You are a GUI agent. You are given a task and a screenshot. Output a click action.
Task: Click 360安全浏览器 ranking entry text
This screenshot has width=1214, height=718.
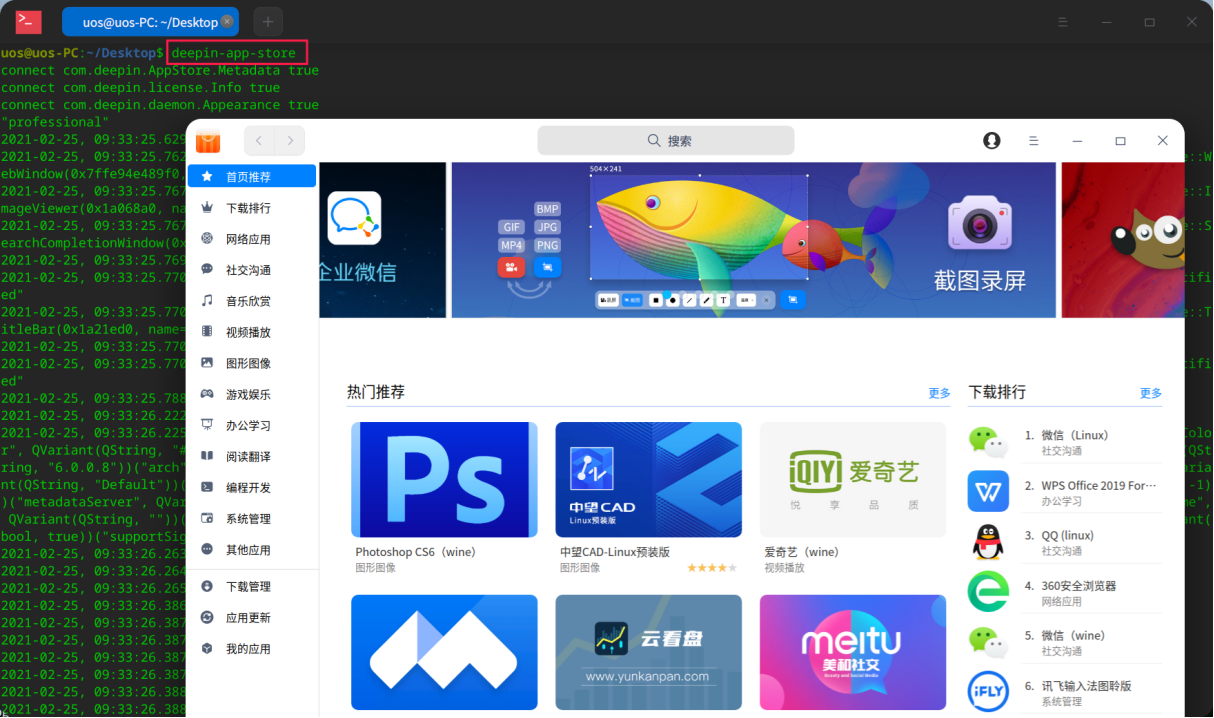[1078, 586]
